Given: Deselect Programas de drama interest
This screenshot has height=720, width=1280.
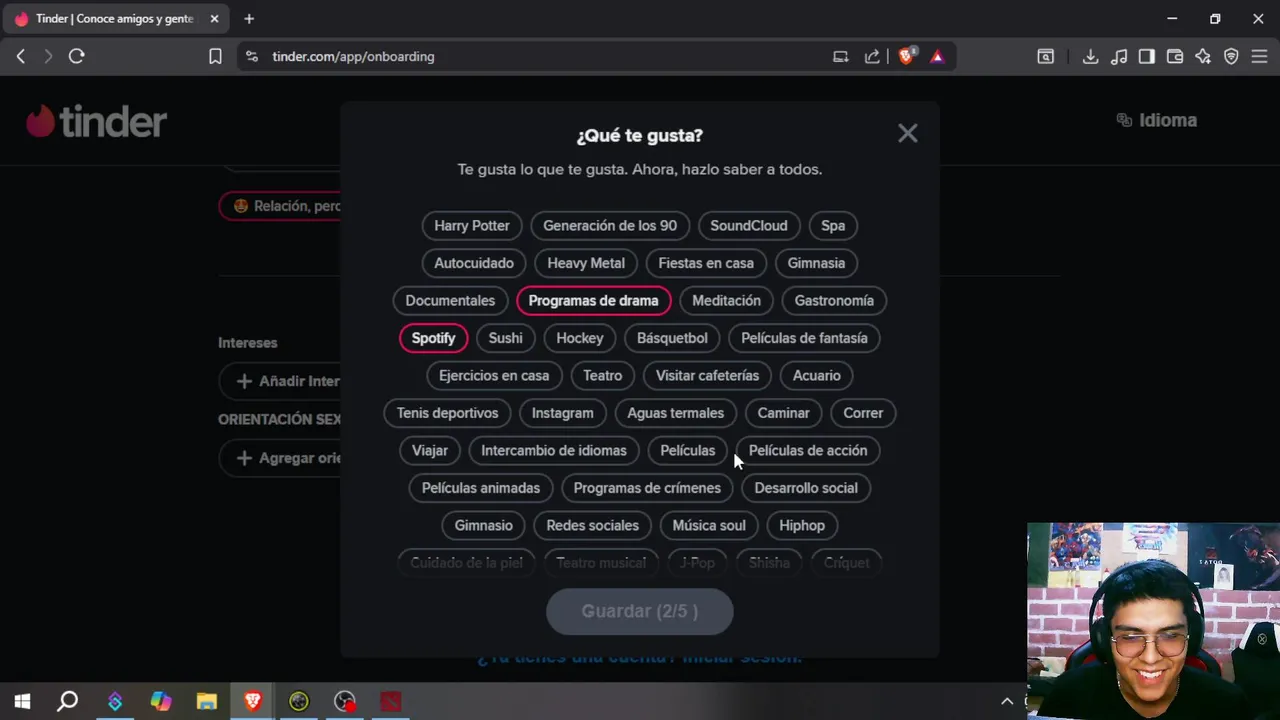Looking at the screenshot, I should pyautogui.click(x=593, y=301).
